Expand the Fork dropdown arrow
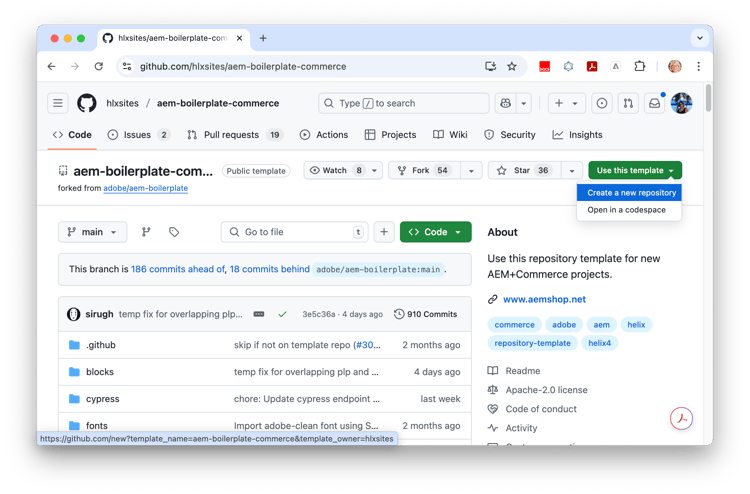750x494 pixels. click(471, 170)
